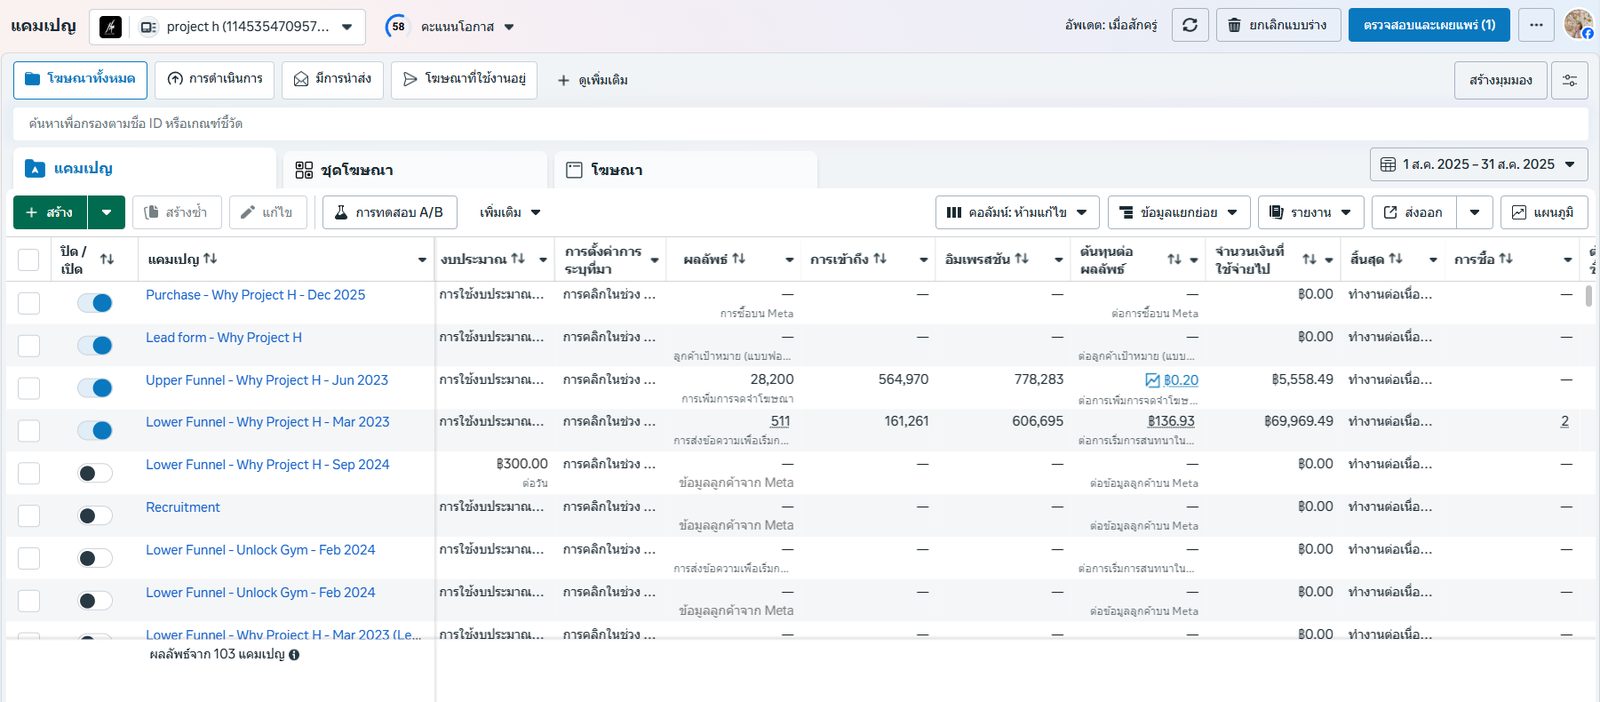Toggle off Upper Funnel Jun 2023 campaign

click(x=95, y=388)
